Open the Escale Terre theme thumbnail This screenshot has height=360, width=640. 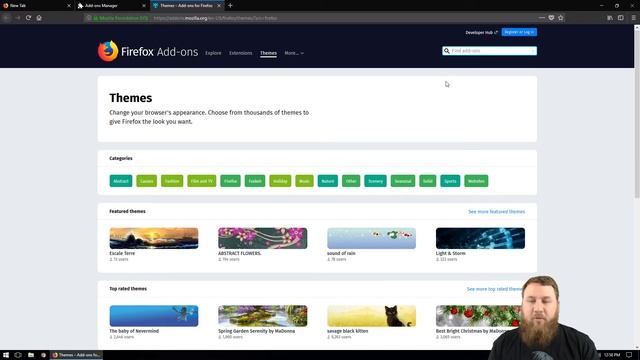(154, 238)
